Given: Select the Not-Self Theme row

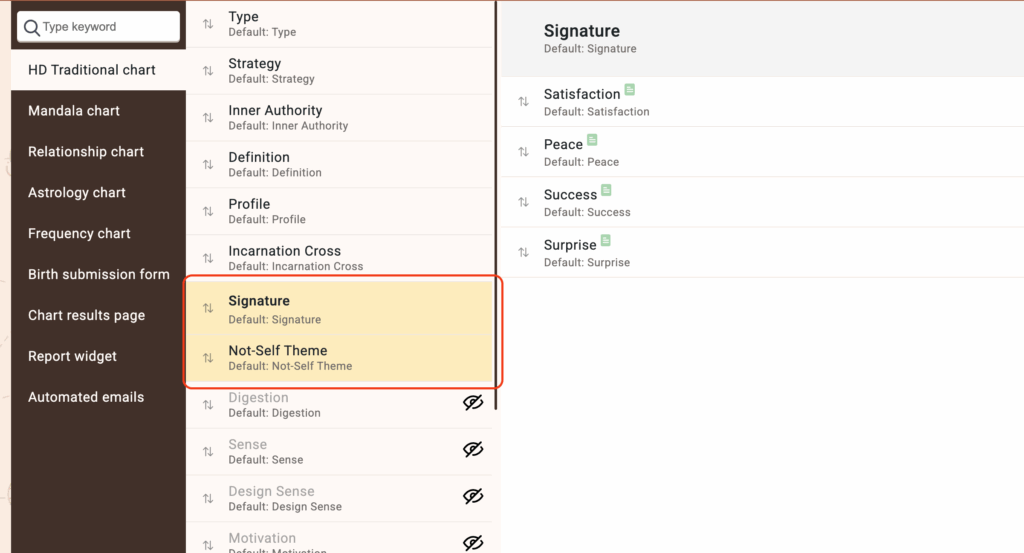Looking at the screenshot, I should tap(278, 357).
